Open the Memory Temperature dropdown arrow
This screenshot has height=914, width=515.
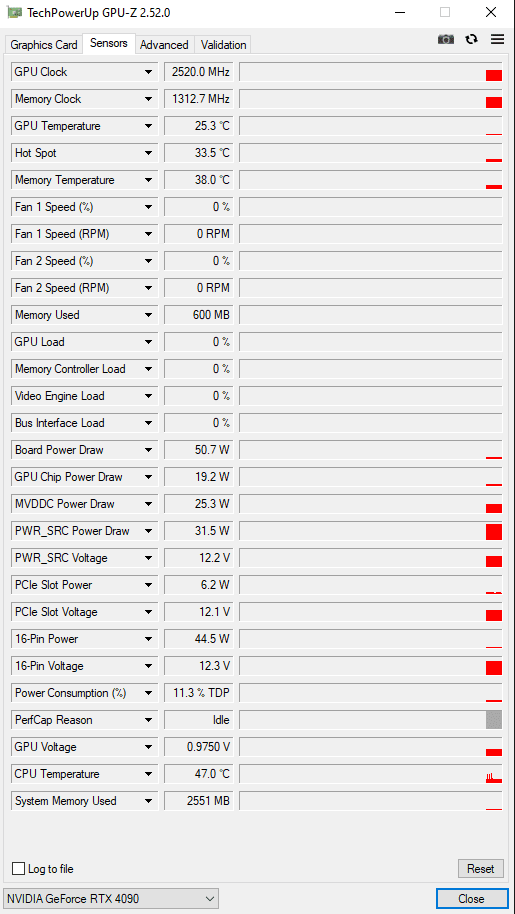pyautogui.click(x=149, y=180)
